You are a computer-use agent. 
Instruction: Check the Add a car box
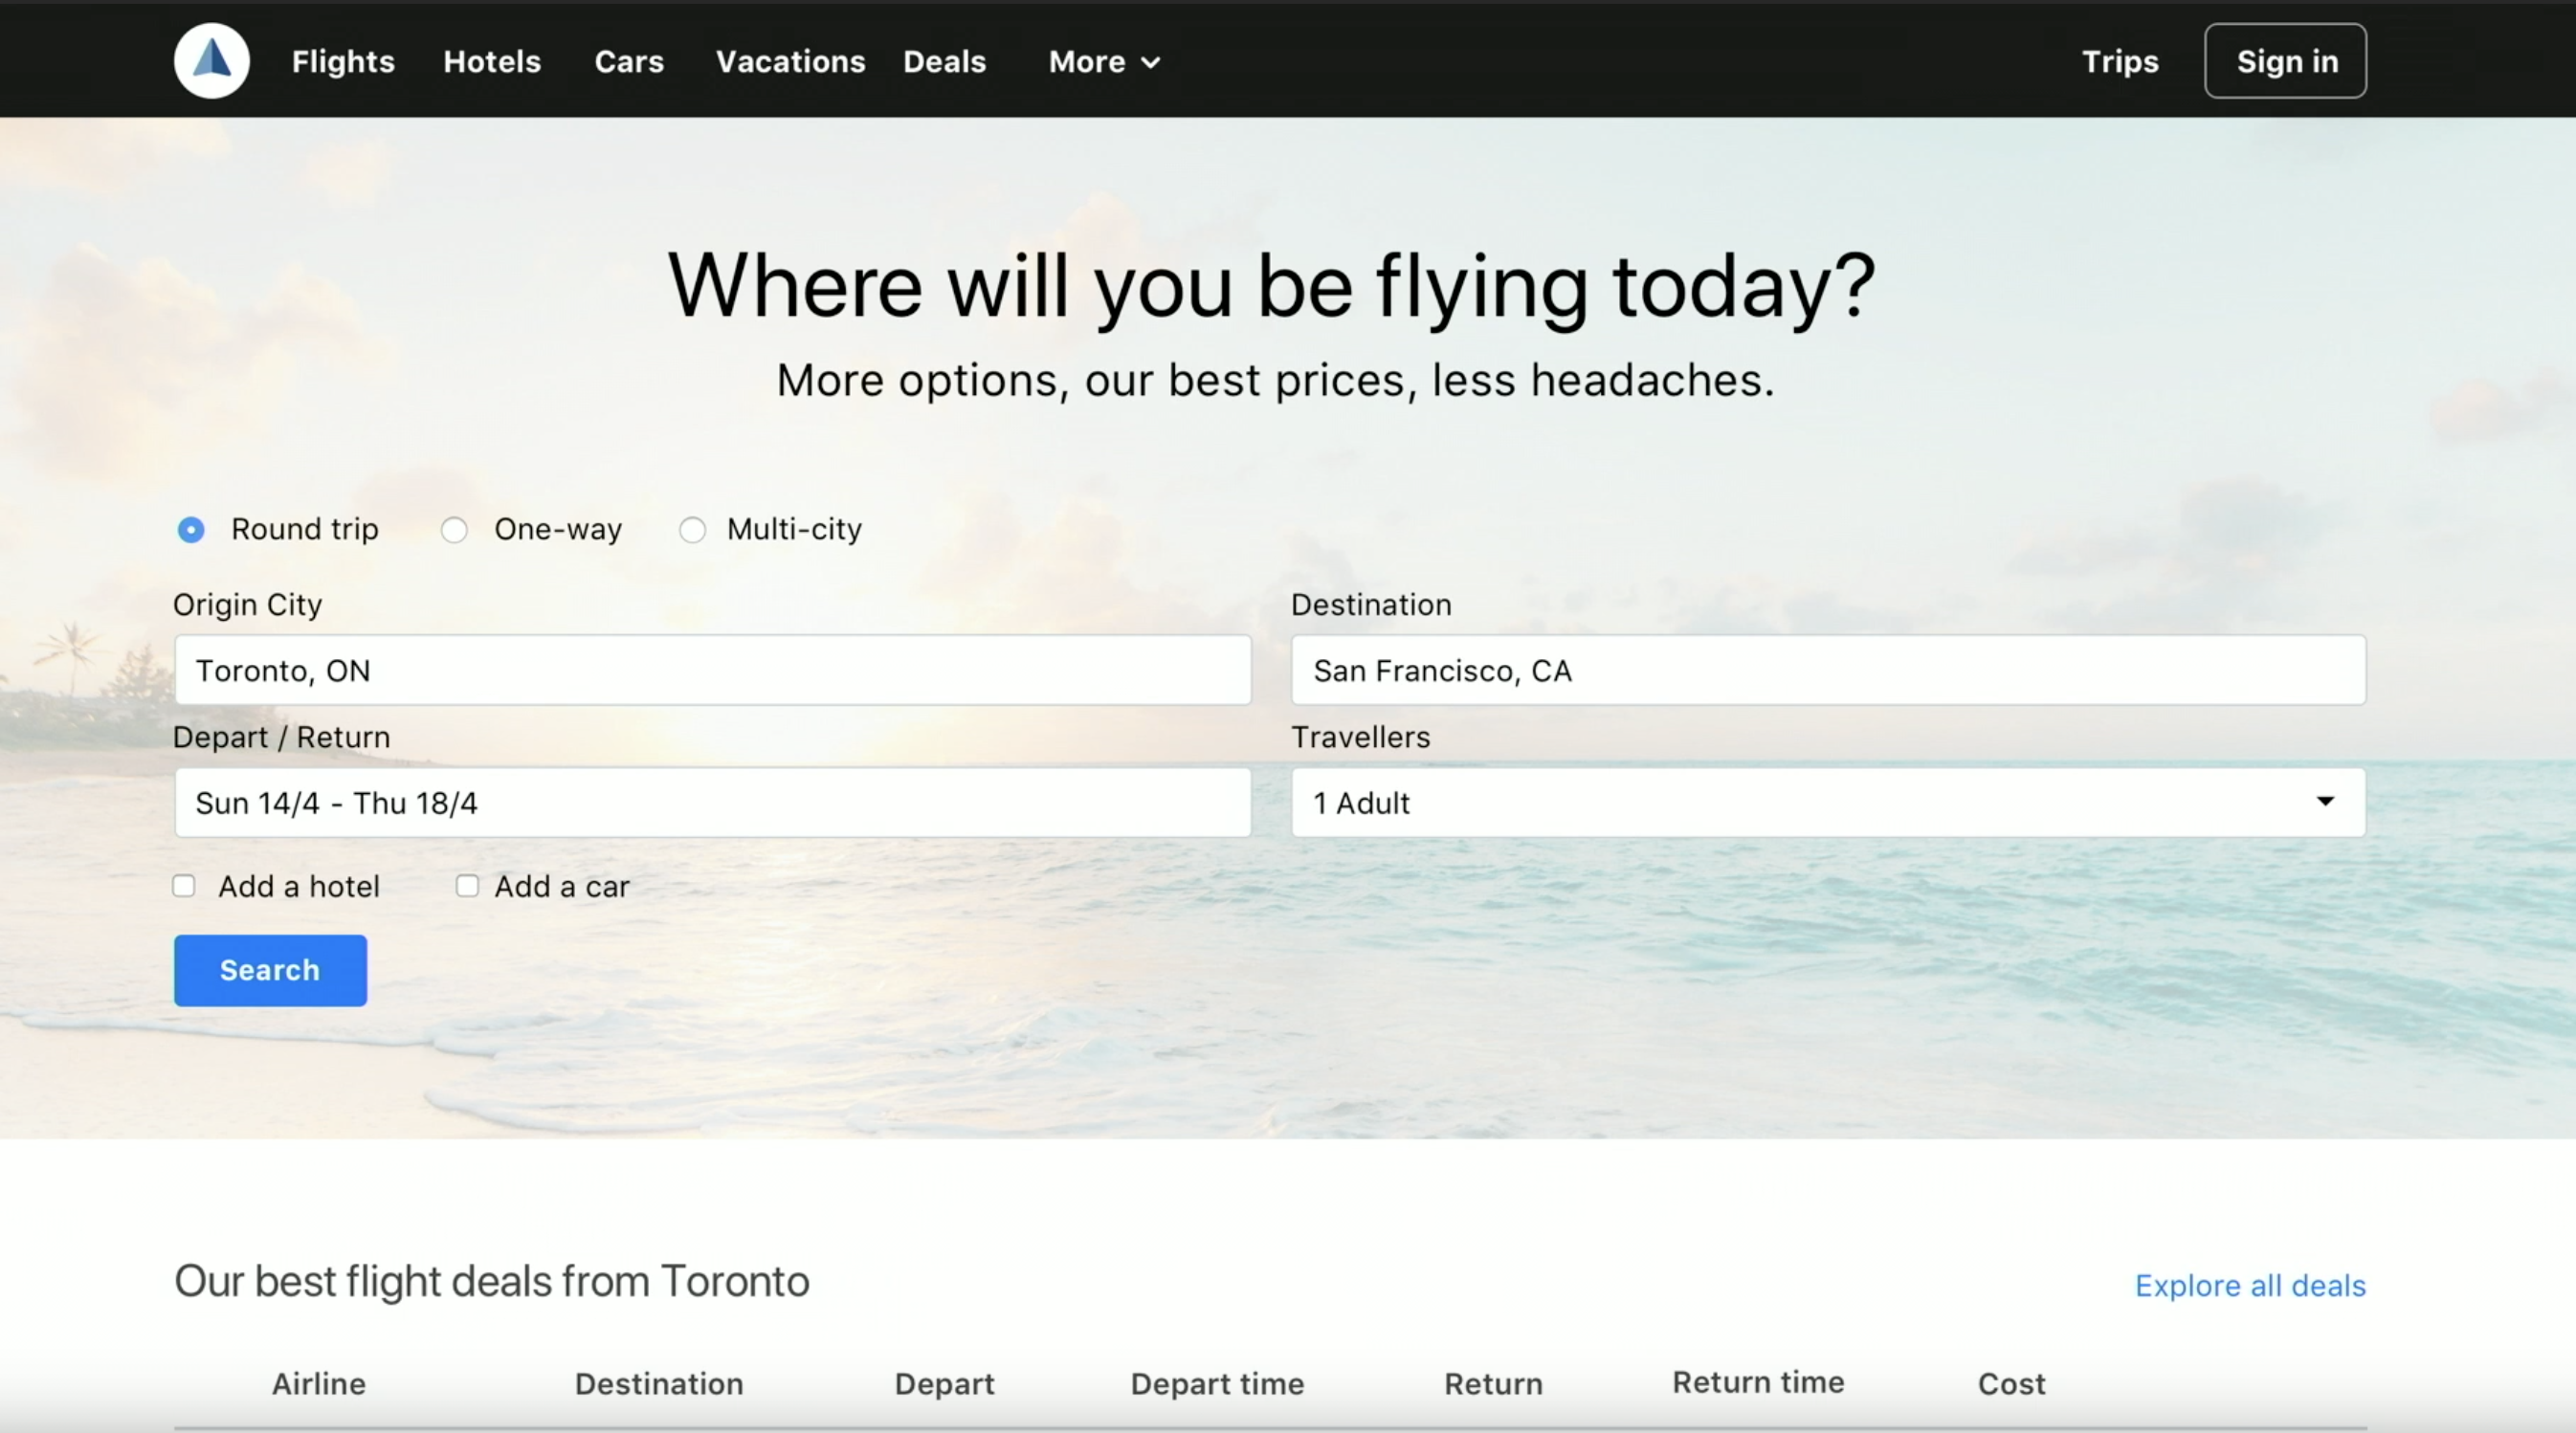[467, 886]
